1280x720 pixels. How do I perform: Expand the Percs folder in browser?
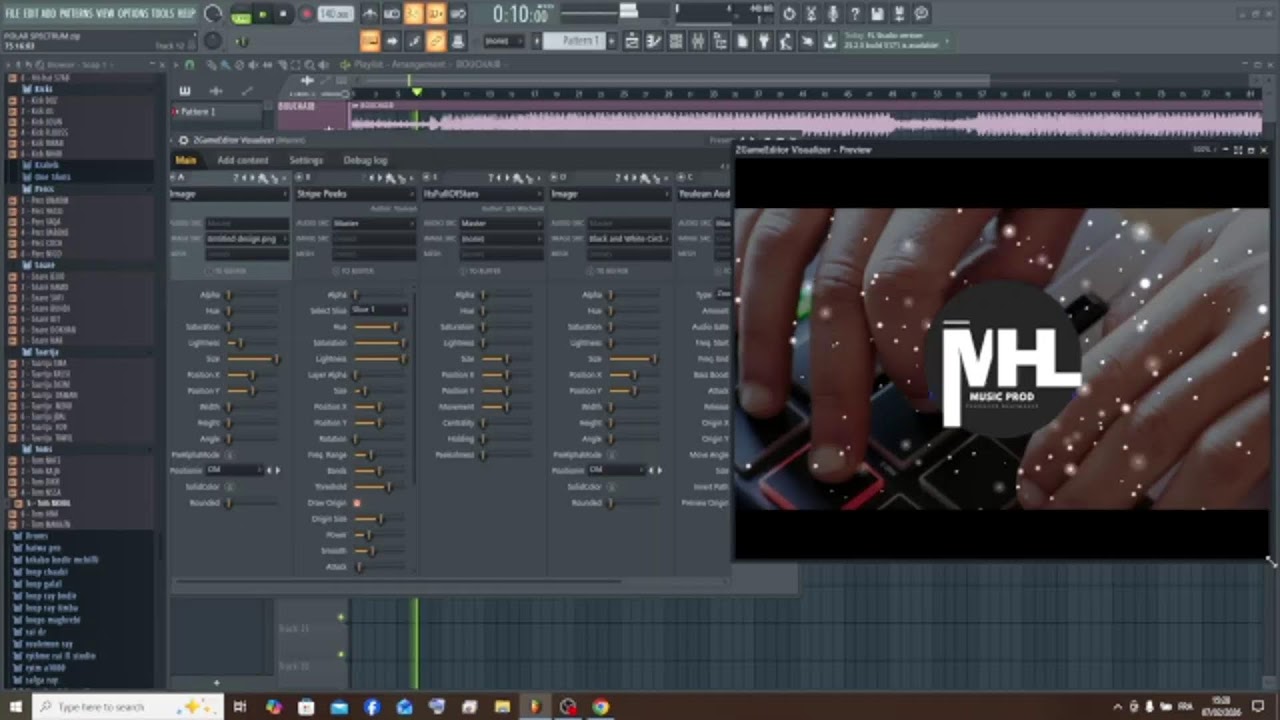coord(44,188)
